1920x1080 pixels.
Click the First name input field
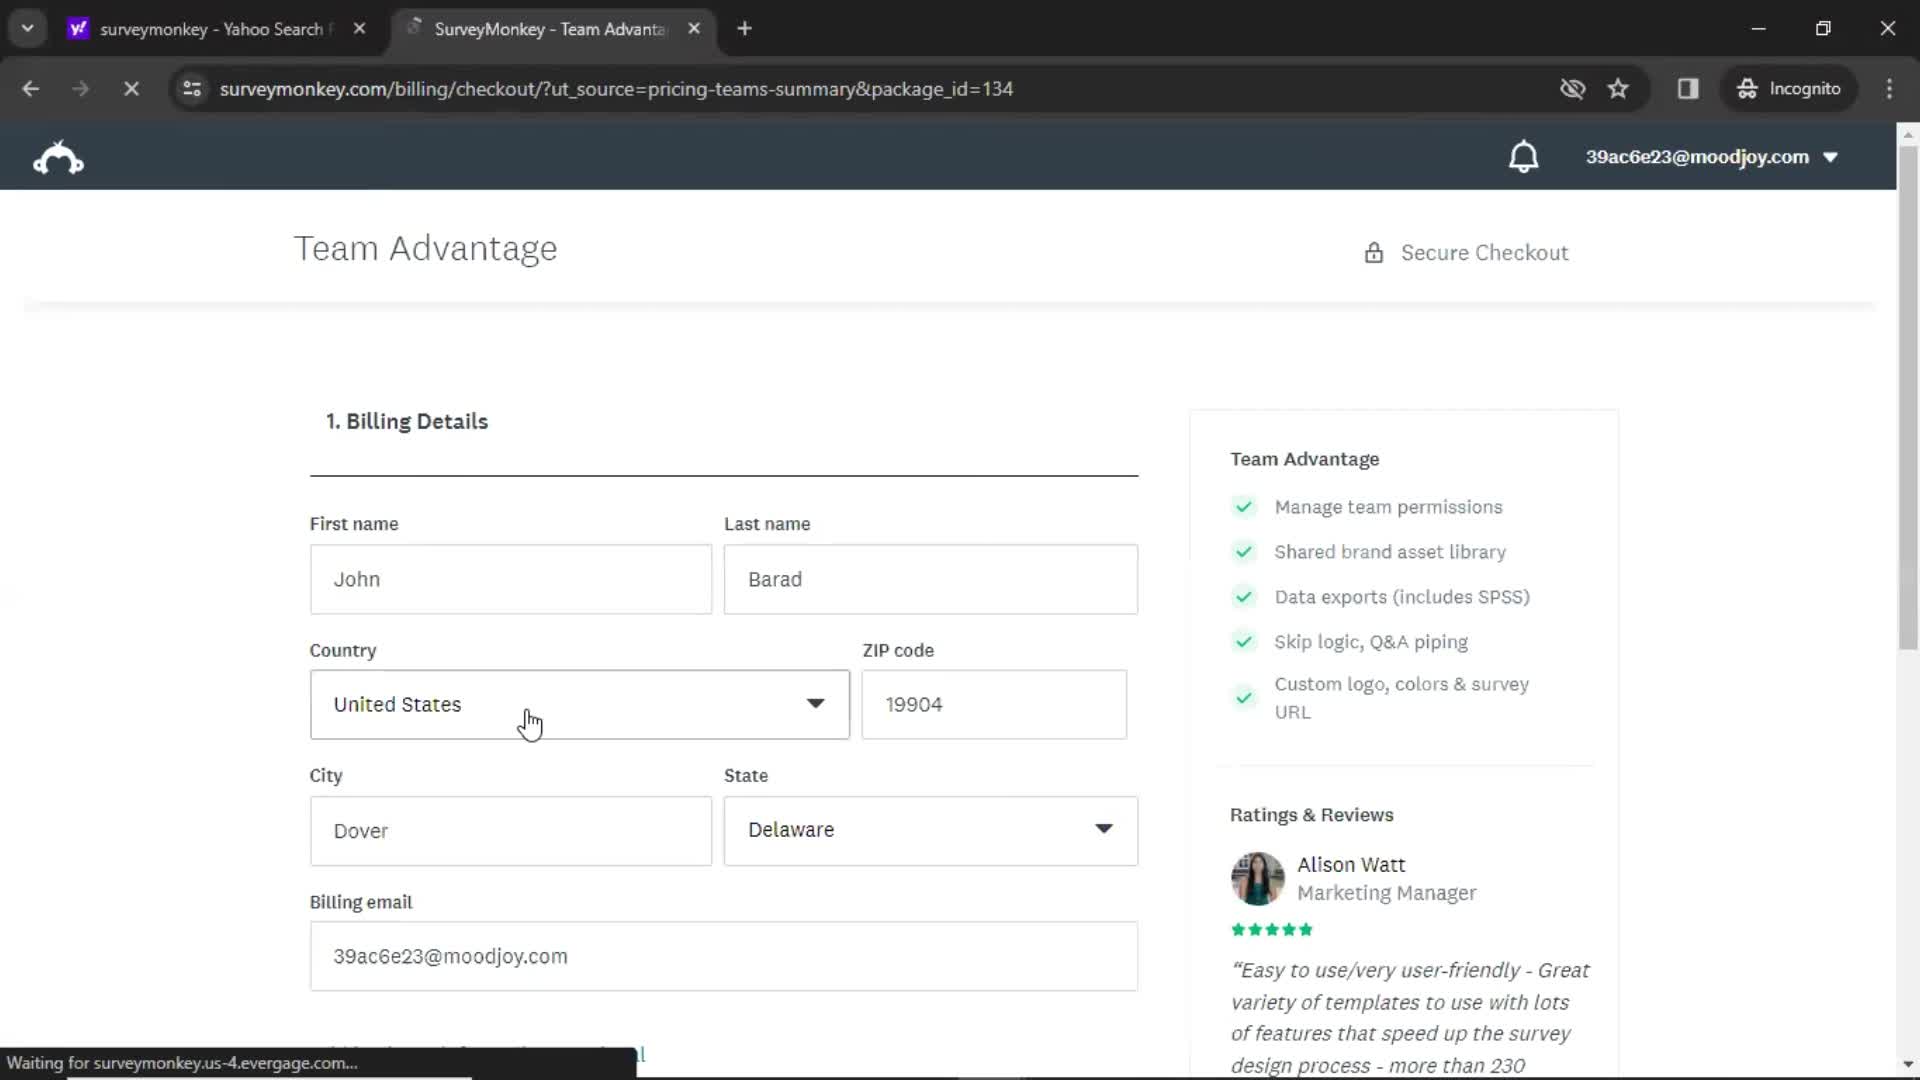[510, 579]
